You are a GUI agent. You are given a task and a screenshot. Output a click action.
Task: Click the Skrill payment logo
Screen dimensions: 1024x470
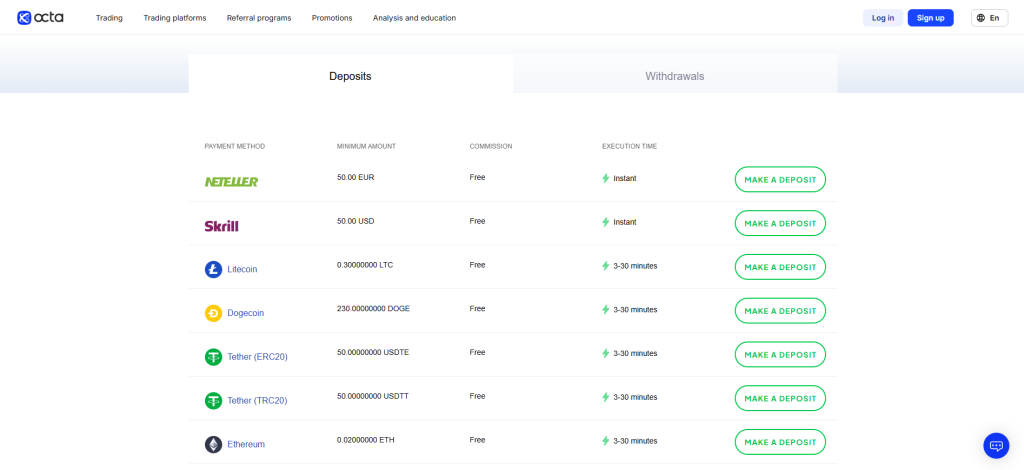click(221, 226)
